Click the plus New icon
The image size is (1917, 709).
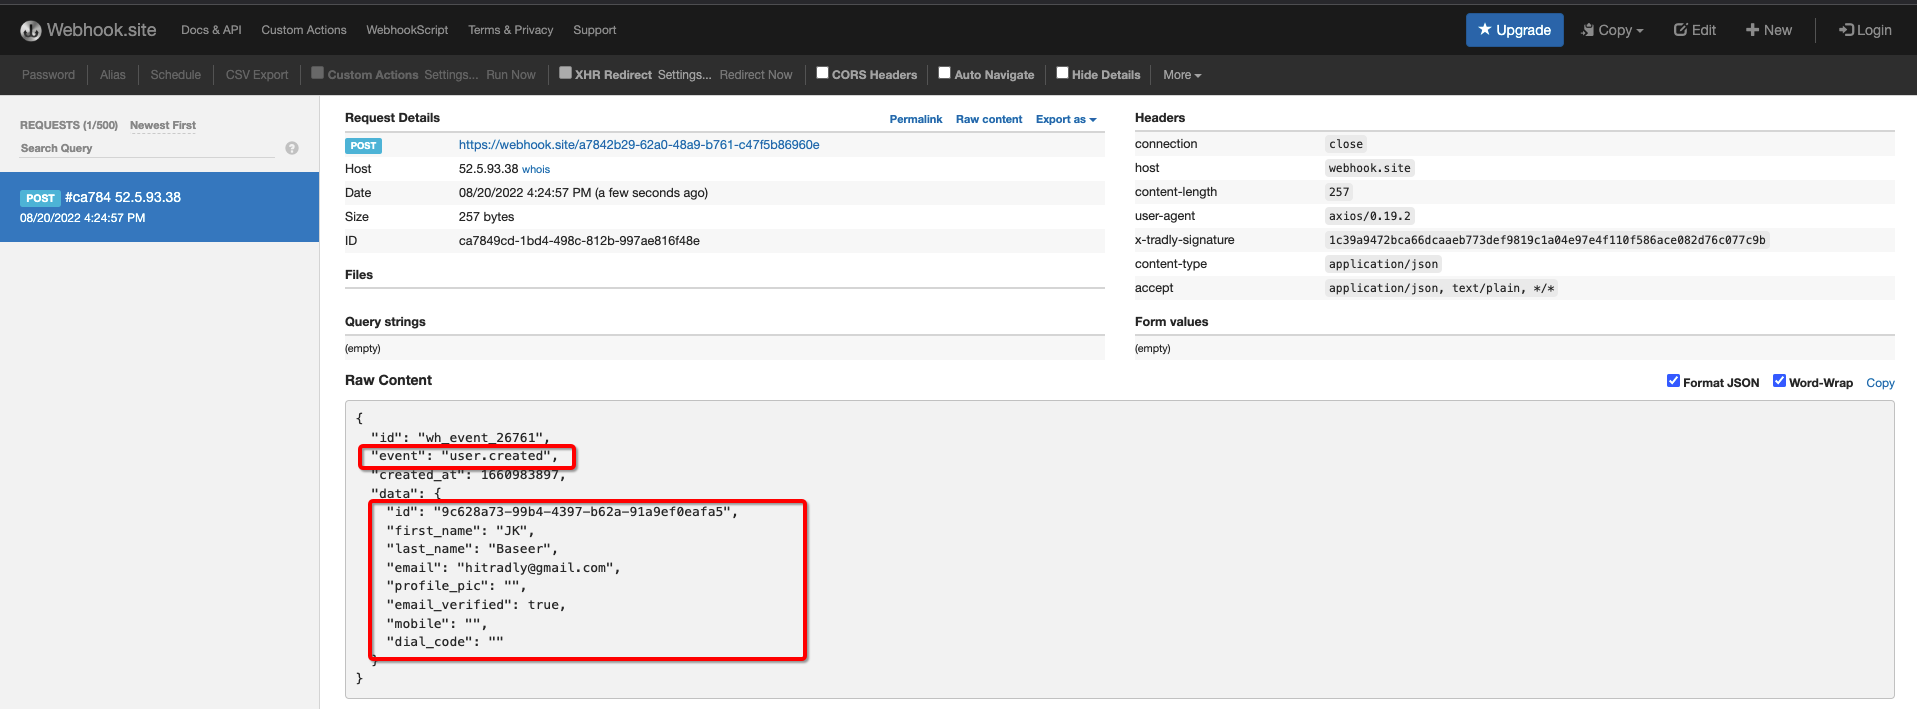point(1752,30)
